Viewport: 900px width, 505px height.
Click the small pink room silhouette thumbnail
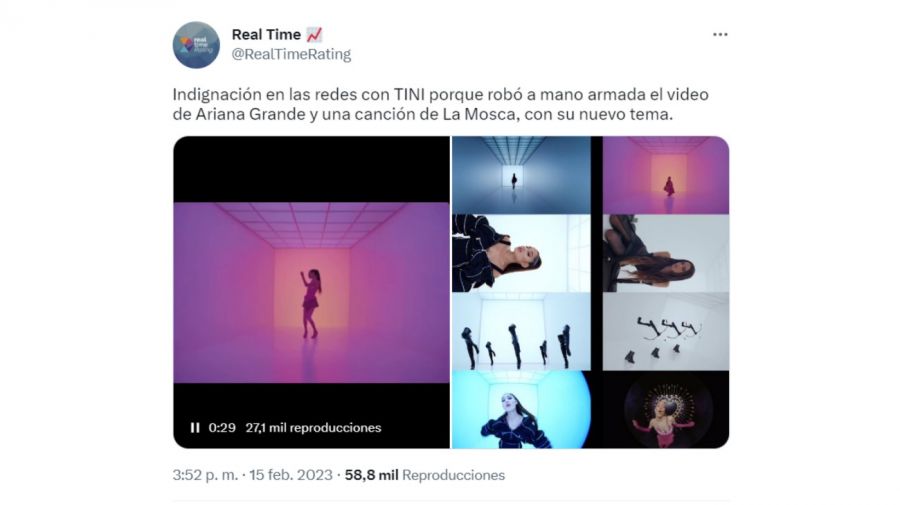point(666,175)
